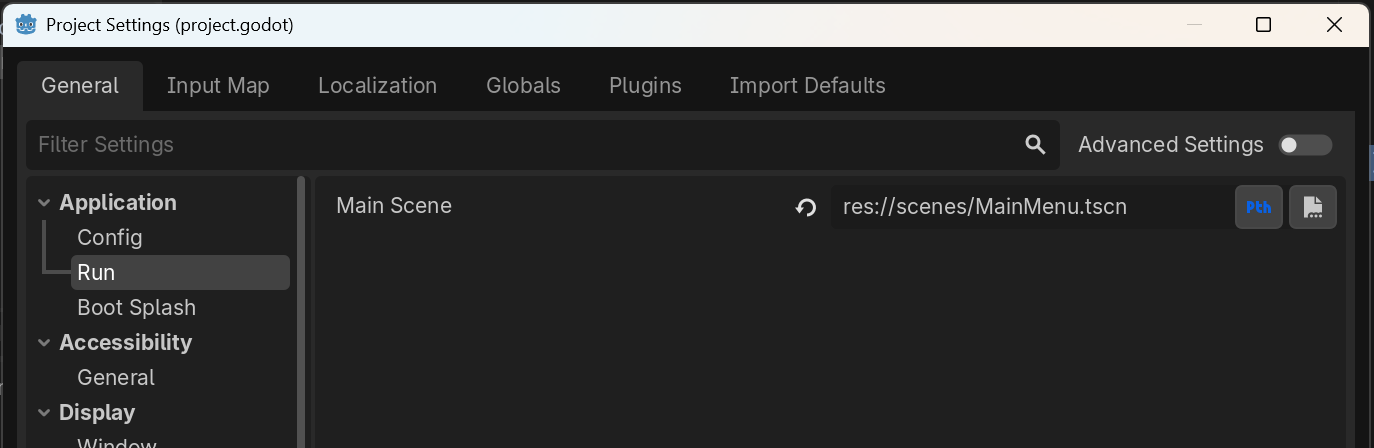Collapse the Display category chevron
This screenshot has height=448, width=1374.
43,413
